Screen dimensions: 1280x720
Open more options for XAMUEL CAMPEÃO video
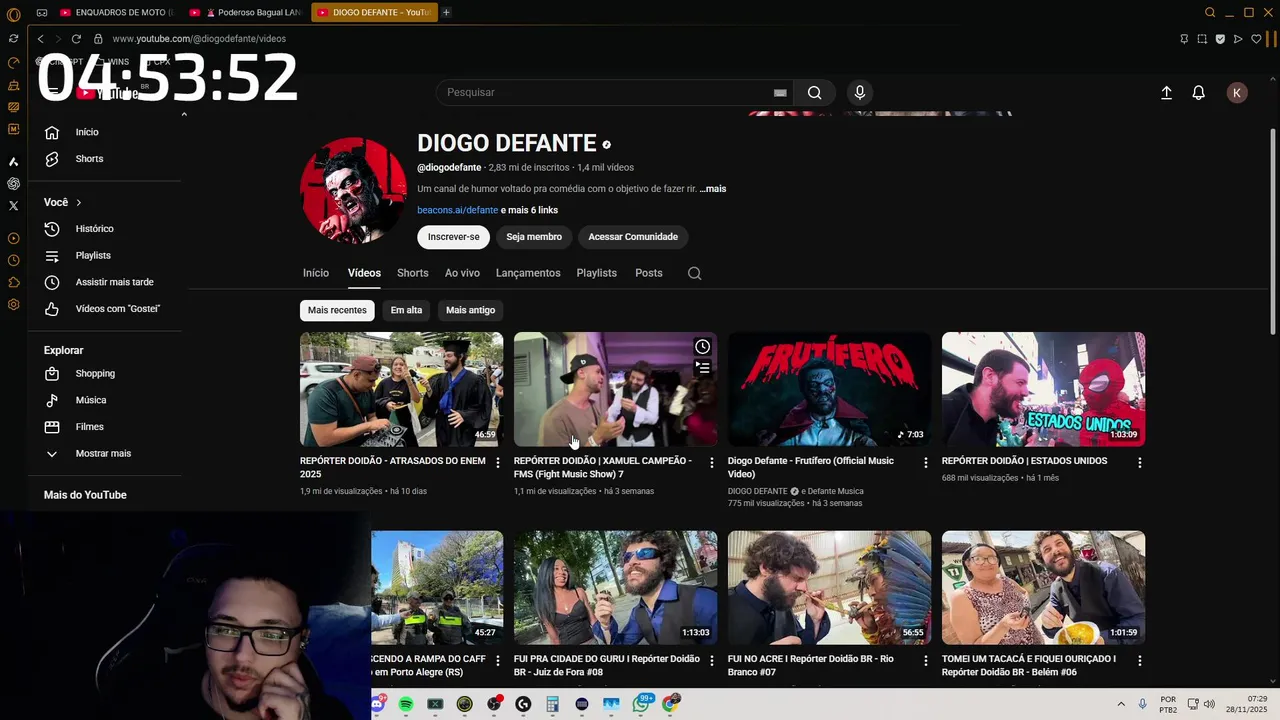pos(712,463)
